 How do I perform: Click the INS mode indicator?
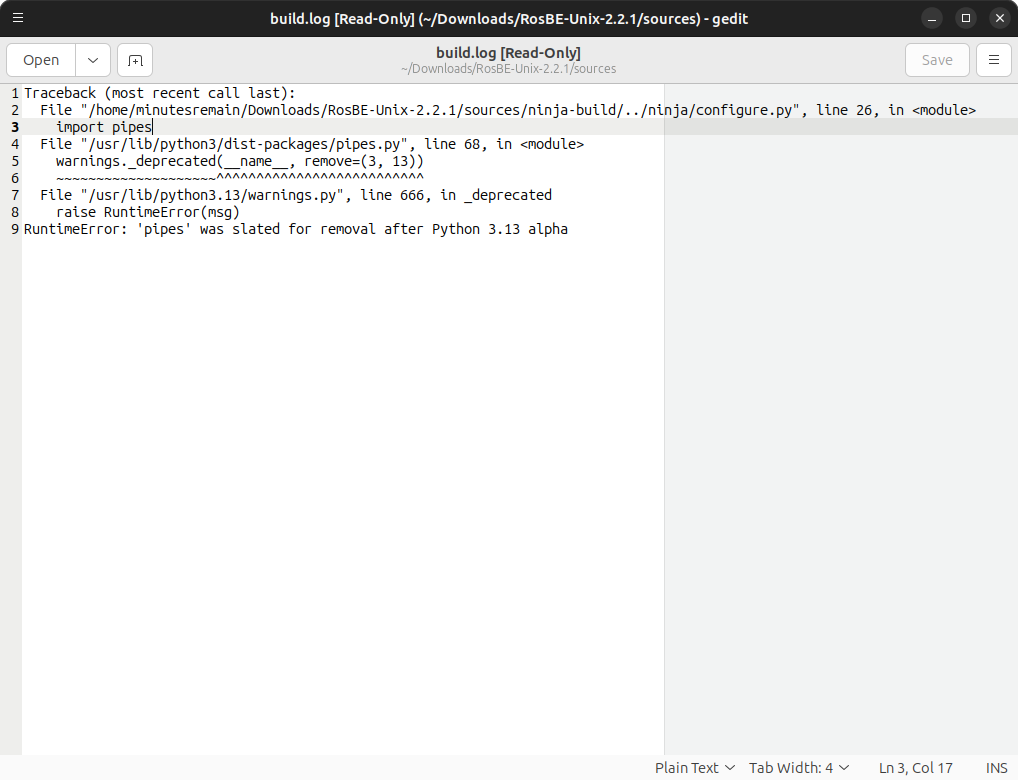997,768
